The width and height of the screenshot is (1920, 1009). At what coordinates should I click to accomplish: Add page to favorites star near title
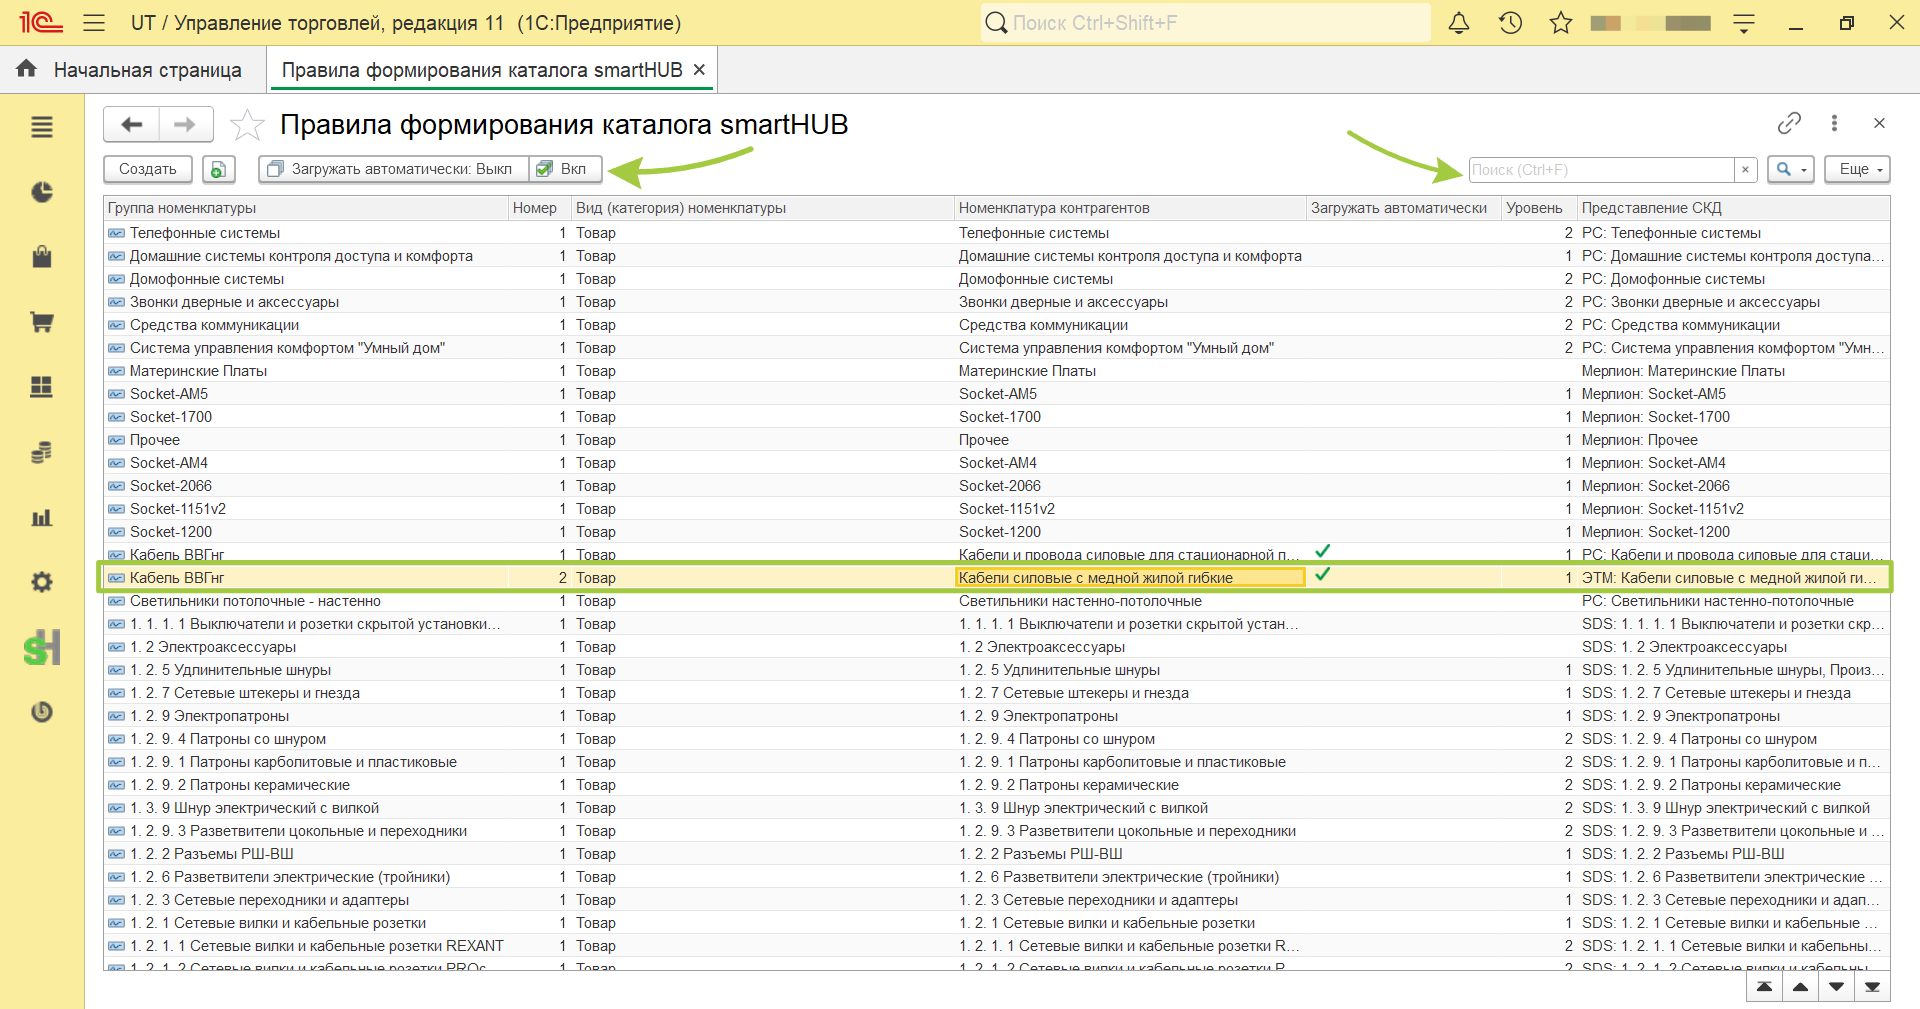[x=247, y=125]
